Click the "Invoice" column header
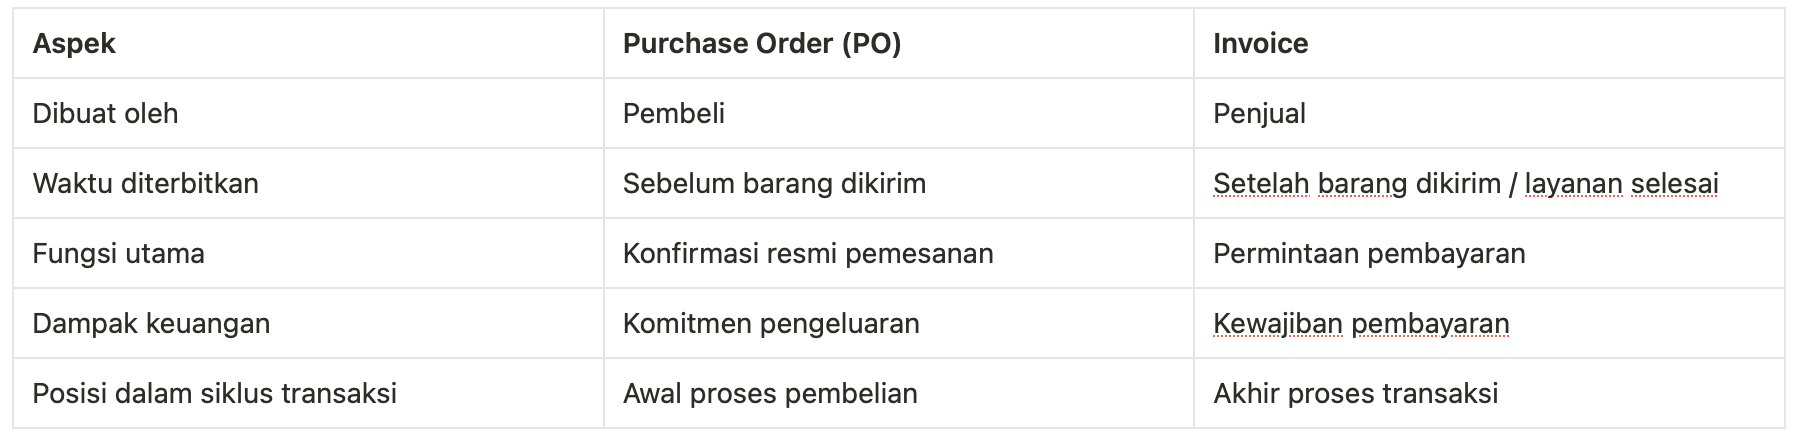Viewport: 1796px width, 438px height. (1260, 44)
